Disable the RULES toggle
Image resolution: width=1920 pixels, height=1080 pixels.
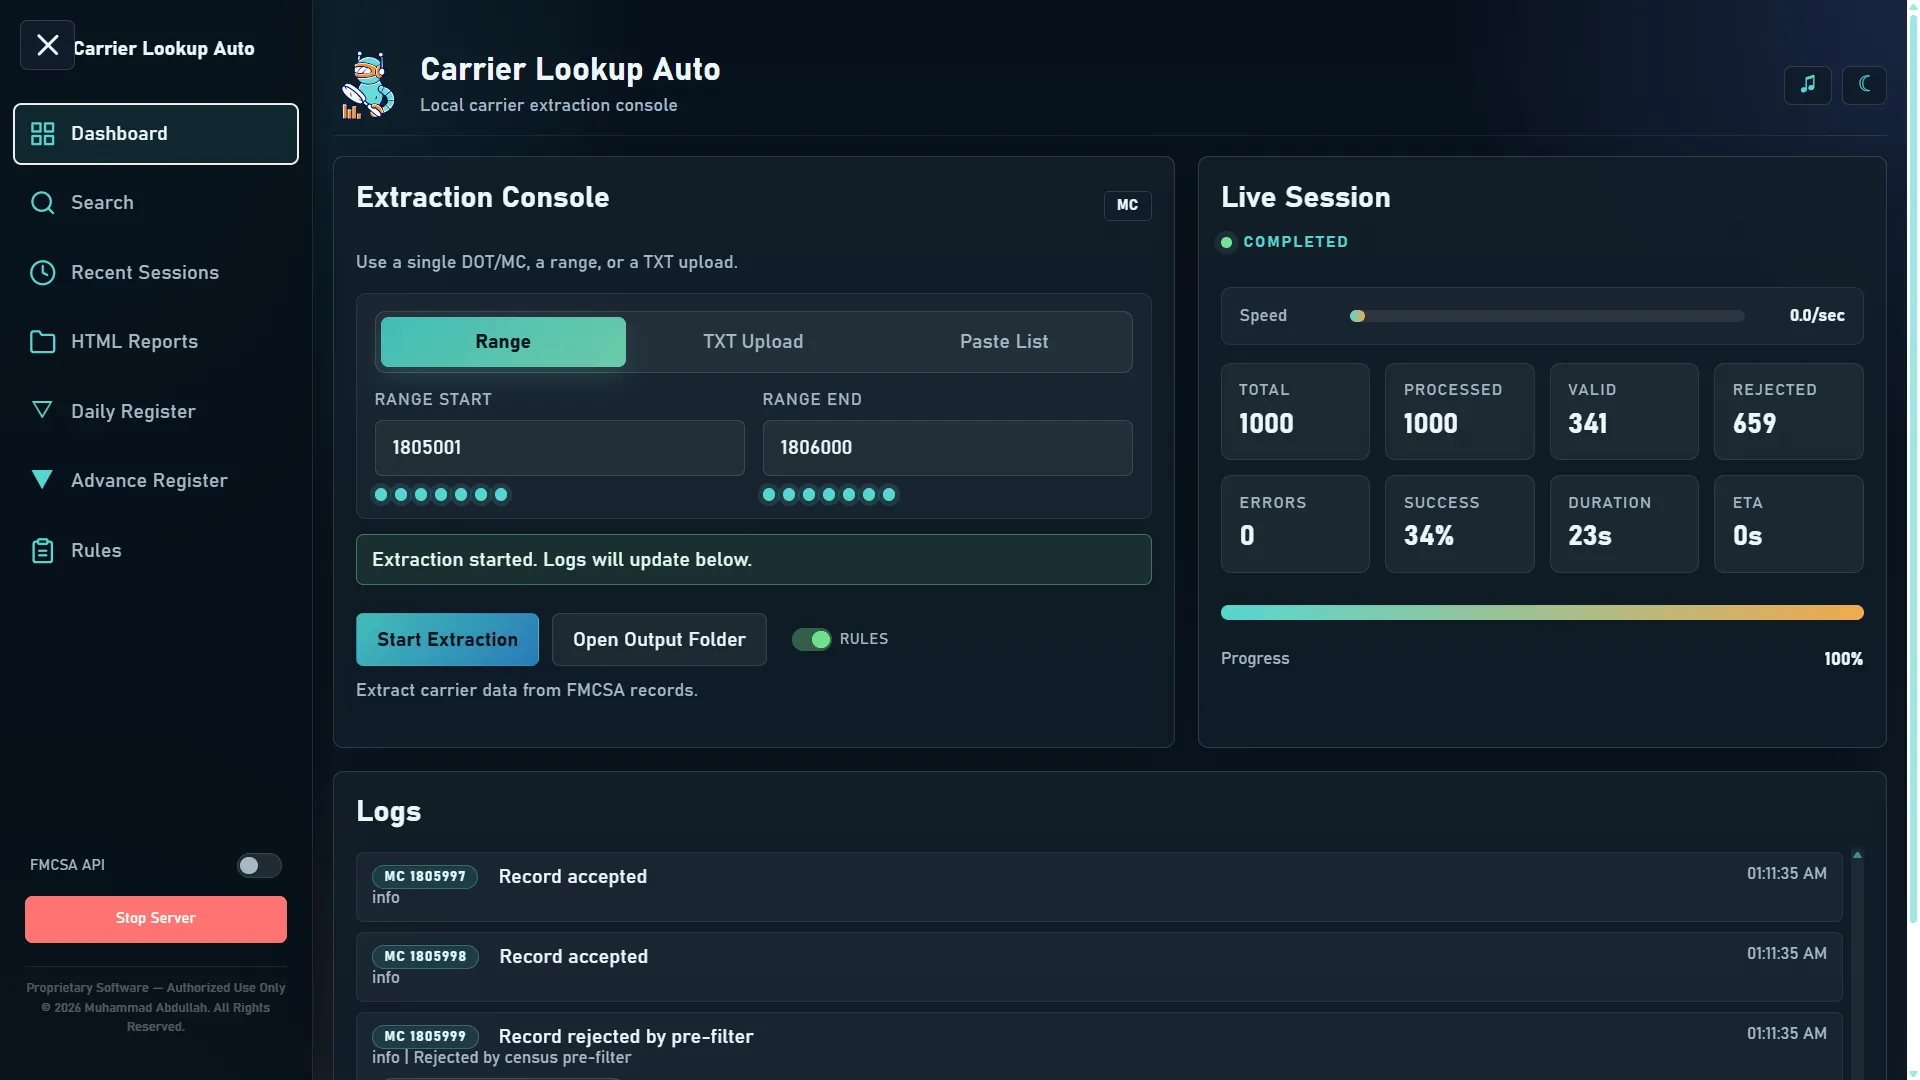click(812, 639)
